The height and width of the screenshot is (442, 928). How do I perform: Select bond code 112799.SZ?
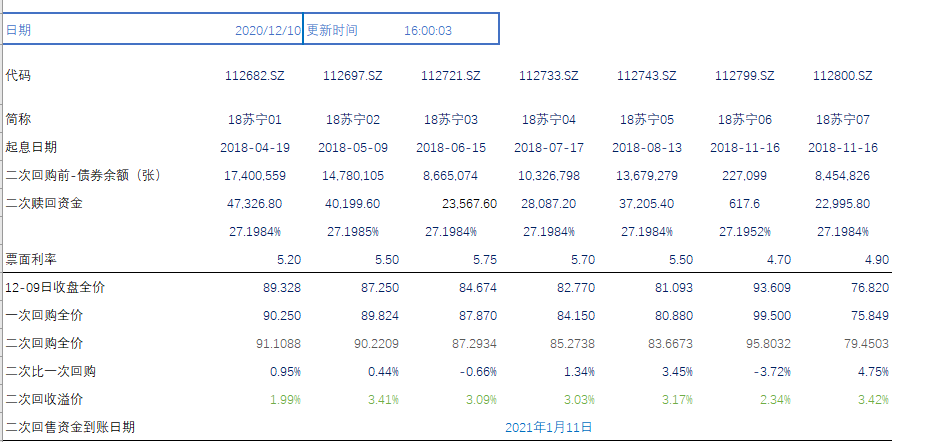click(x=745, y=76)
